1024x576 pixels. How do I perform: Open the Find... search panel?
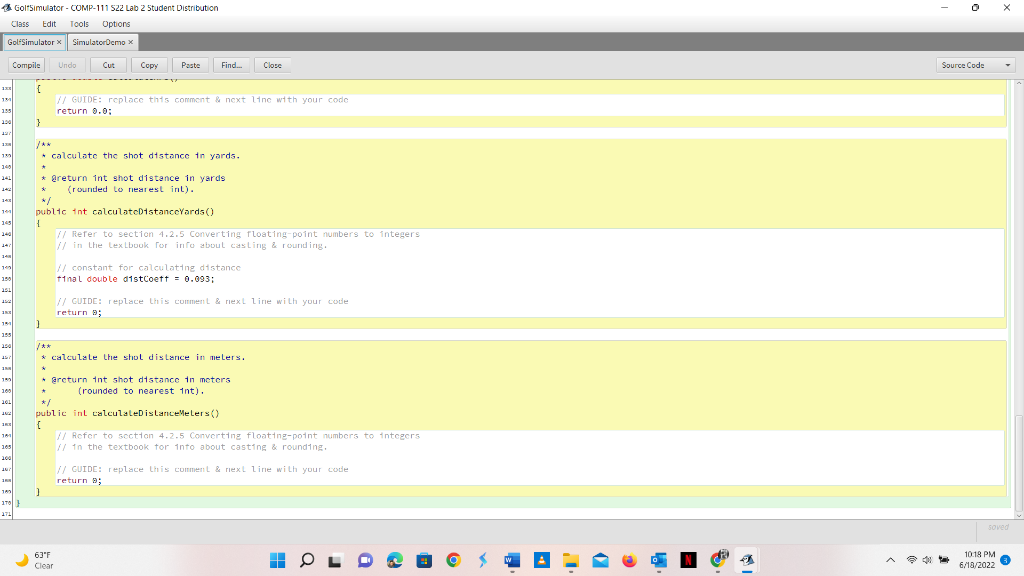pos(231,65)
